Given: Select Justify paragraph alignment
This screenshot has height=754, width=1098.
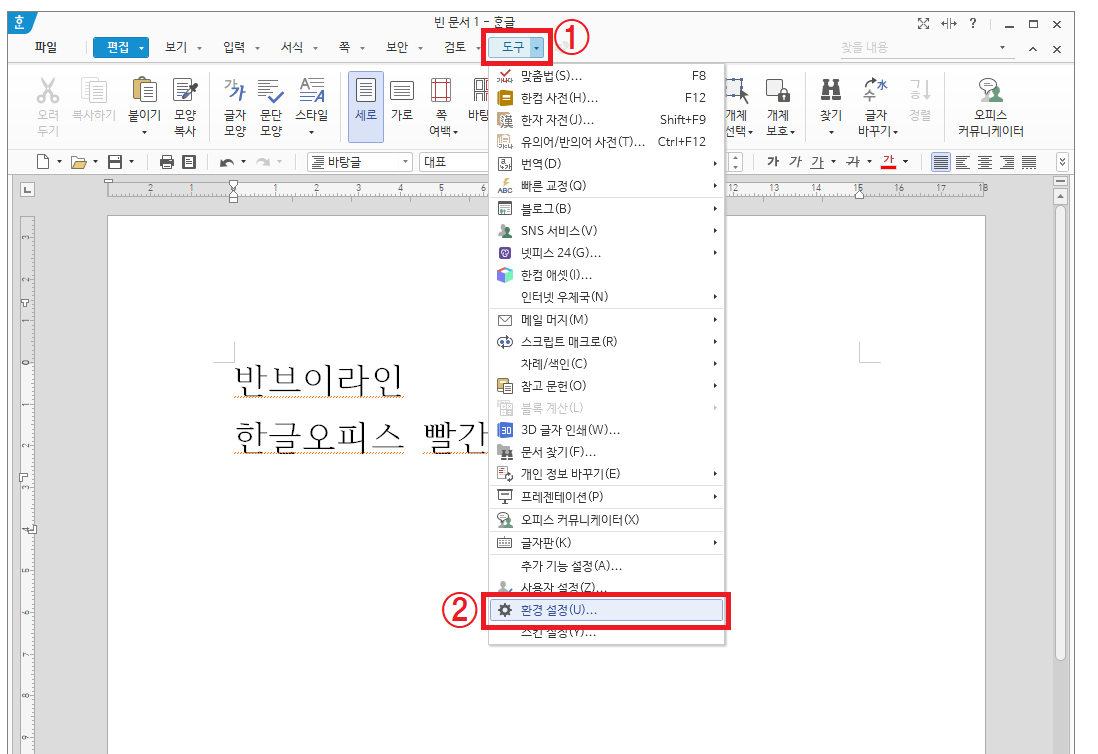Looking at the screenshot, I should 940,162.
